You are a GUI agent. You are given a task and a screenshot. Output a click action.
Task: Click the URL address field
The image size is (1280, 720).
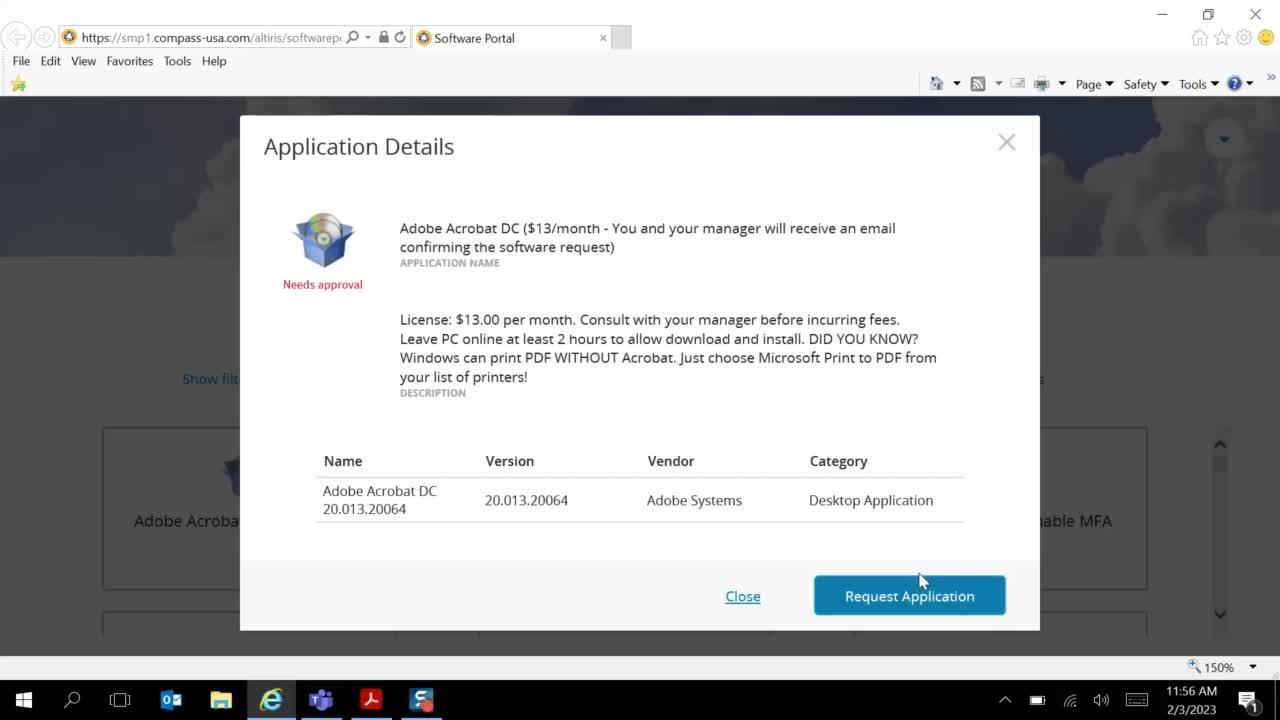(210, 38)
